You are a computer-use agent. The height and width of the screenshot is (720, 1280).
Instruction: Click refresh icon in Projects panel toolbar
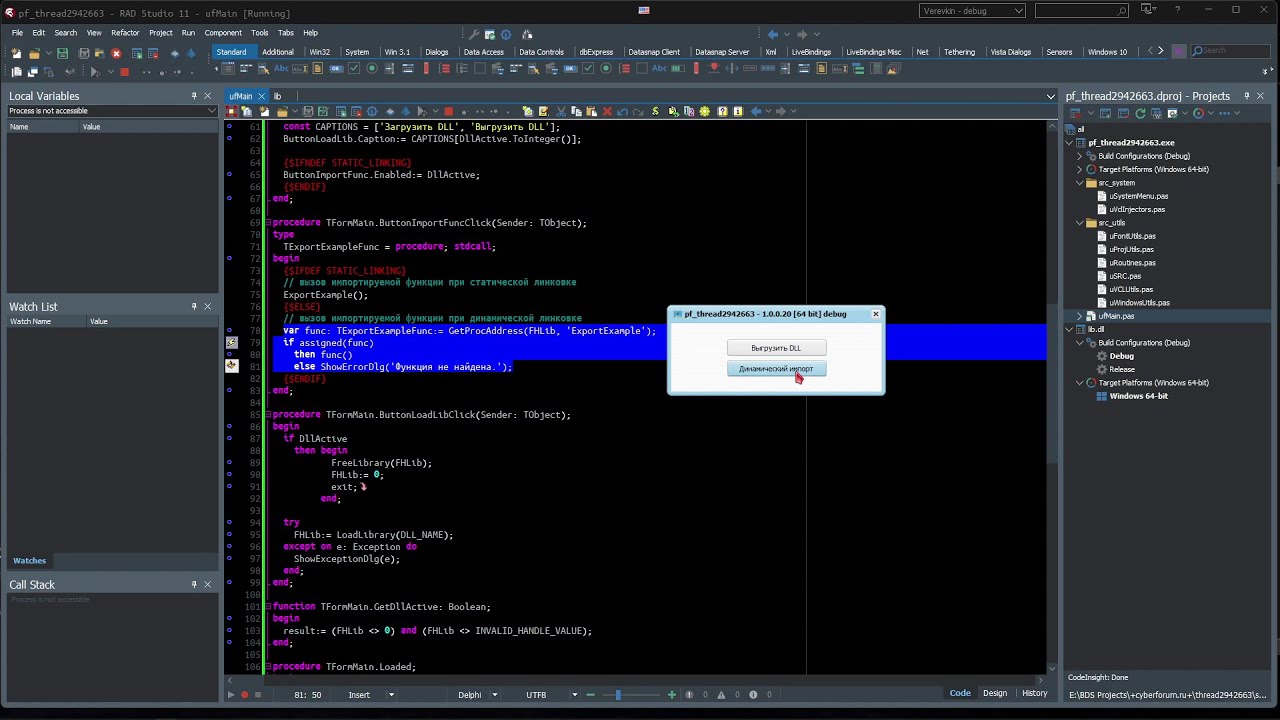point(1140,113)
